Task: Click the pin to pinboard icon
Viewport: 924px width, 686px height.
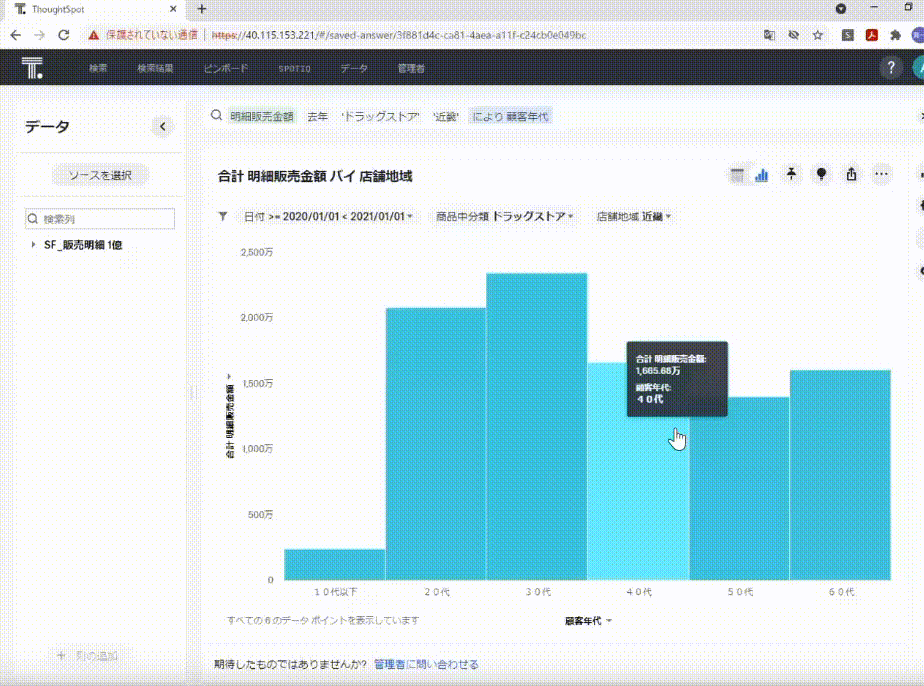Action: pos(791,174)
